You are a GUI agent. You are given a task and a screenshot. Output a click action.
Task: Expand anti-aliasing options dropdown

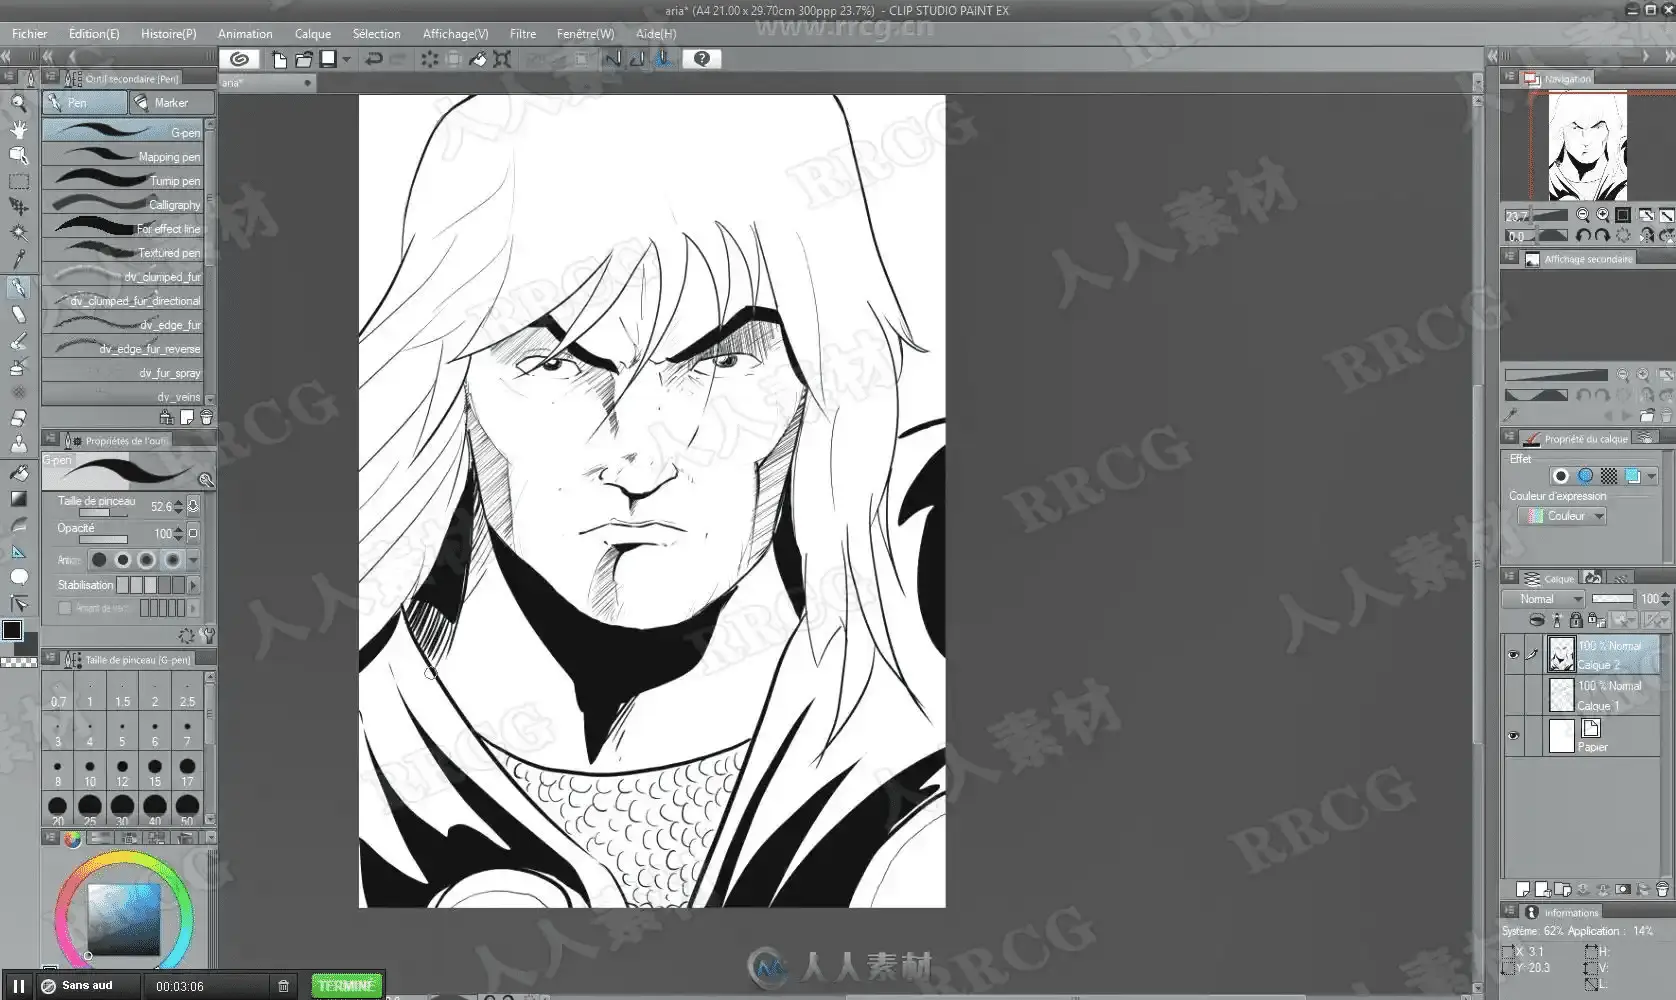point(193,560)
